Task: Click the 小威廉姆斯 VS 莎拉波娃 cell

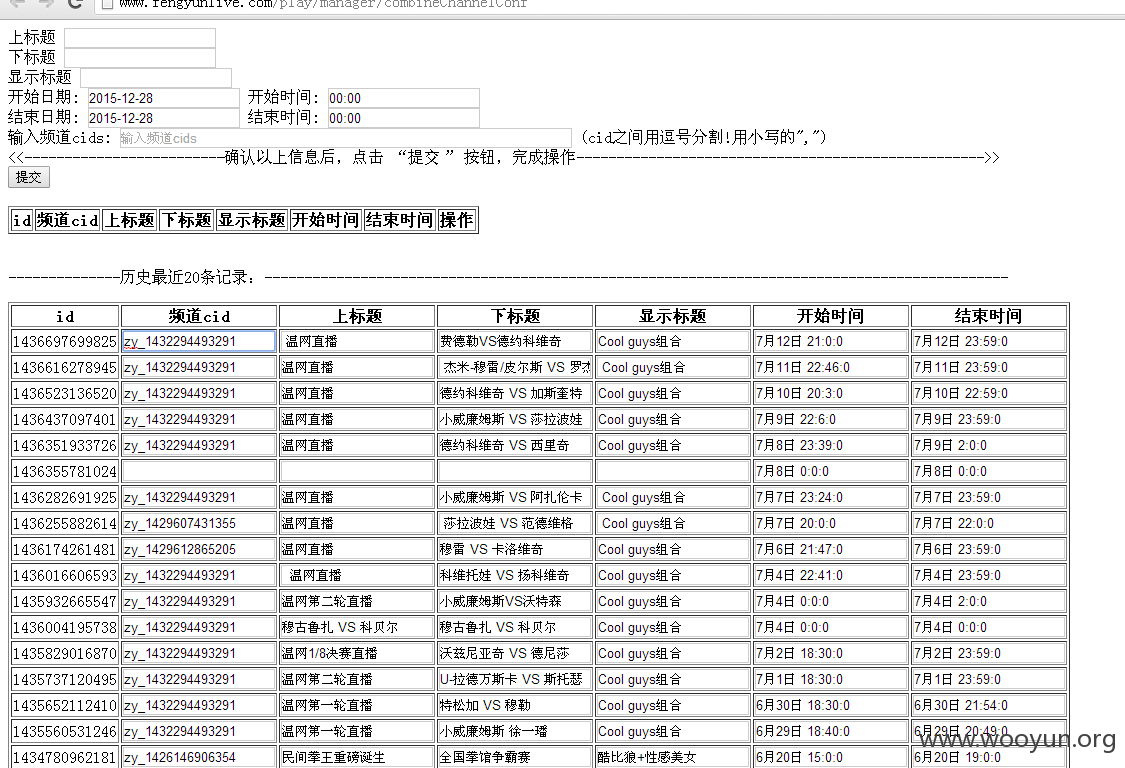Action: [514, 420]
